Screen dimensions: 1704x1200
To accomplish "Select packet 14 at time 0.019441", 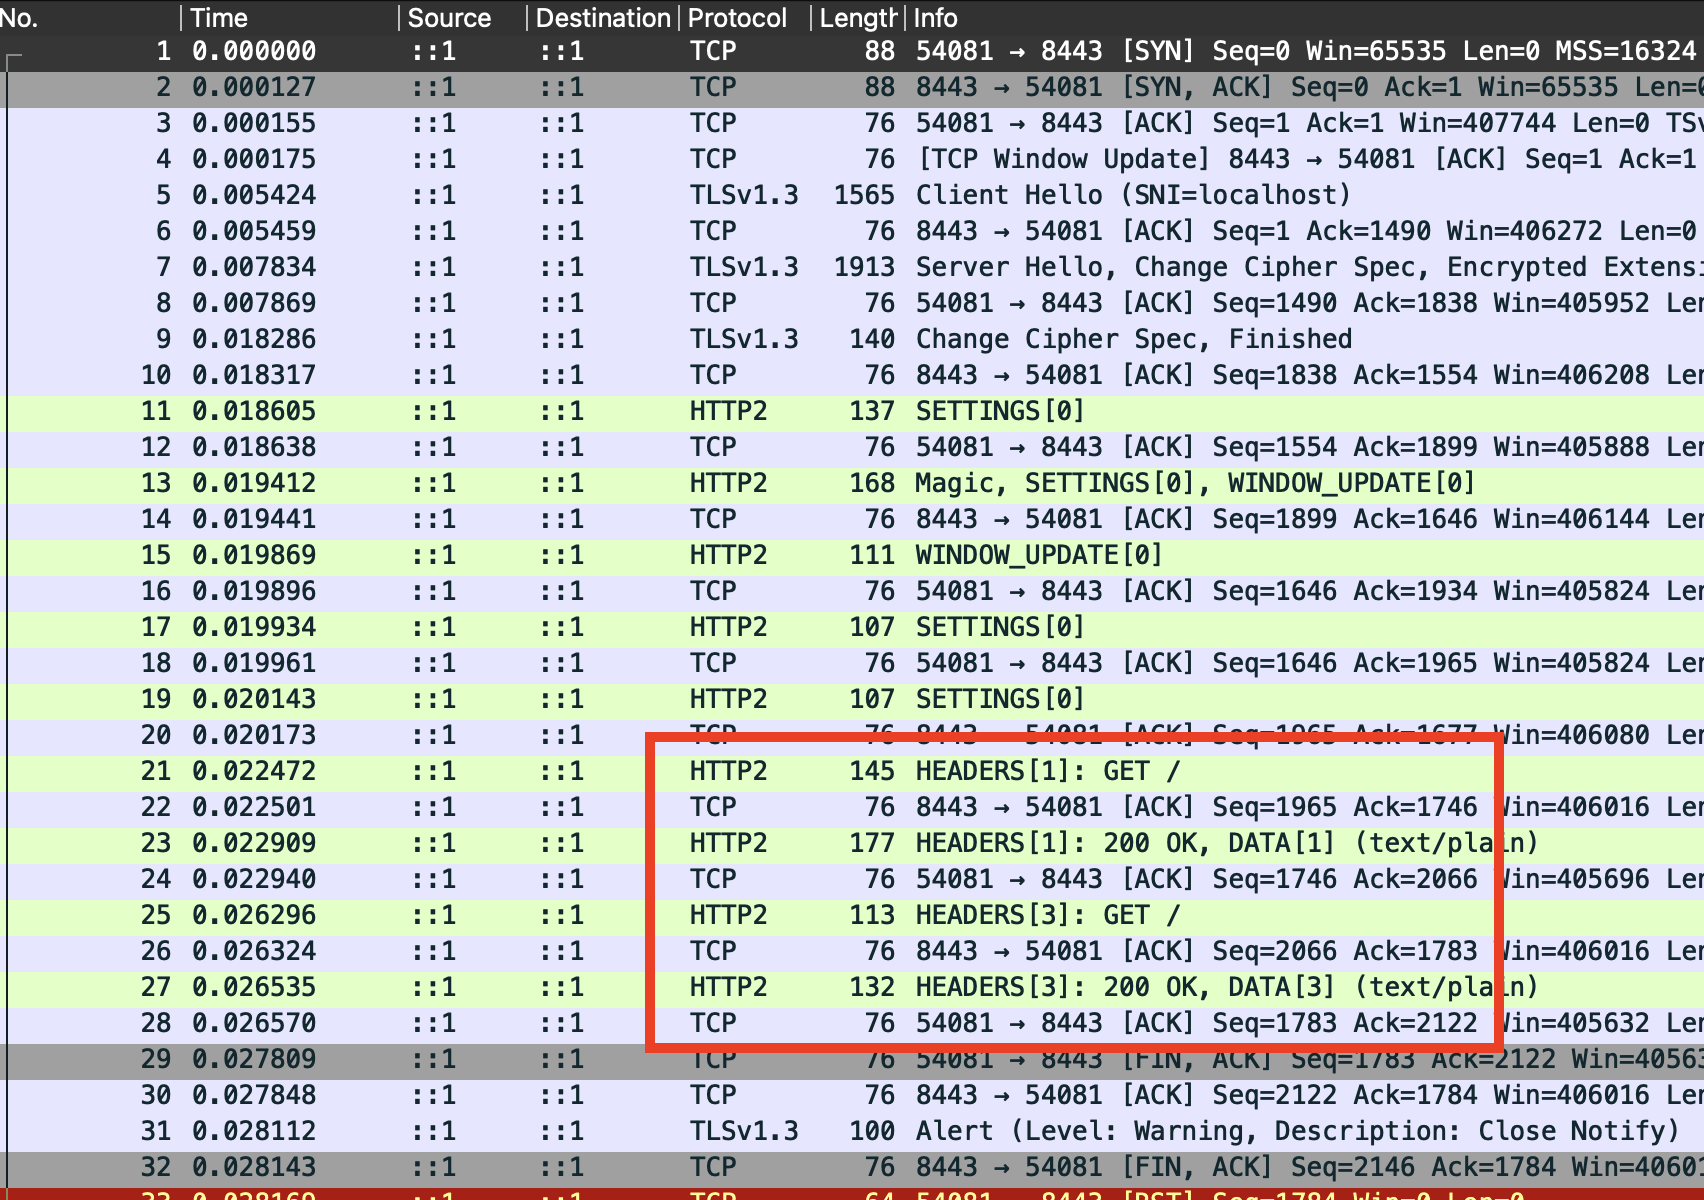I will coord(852,519).
